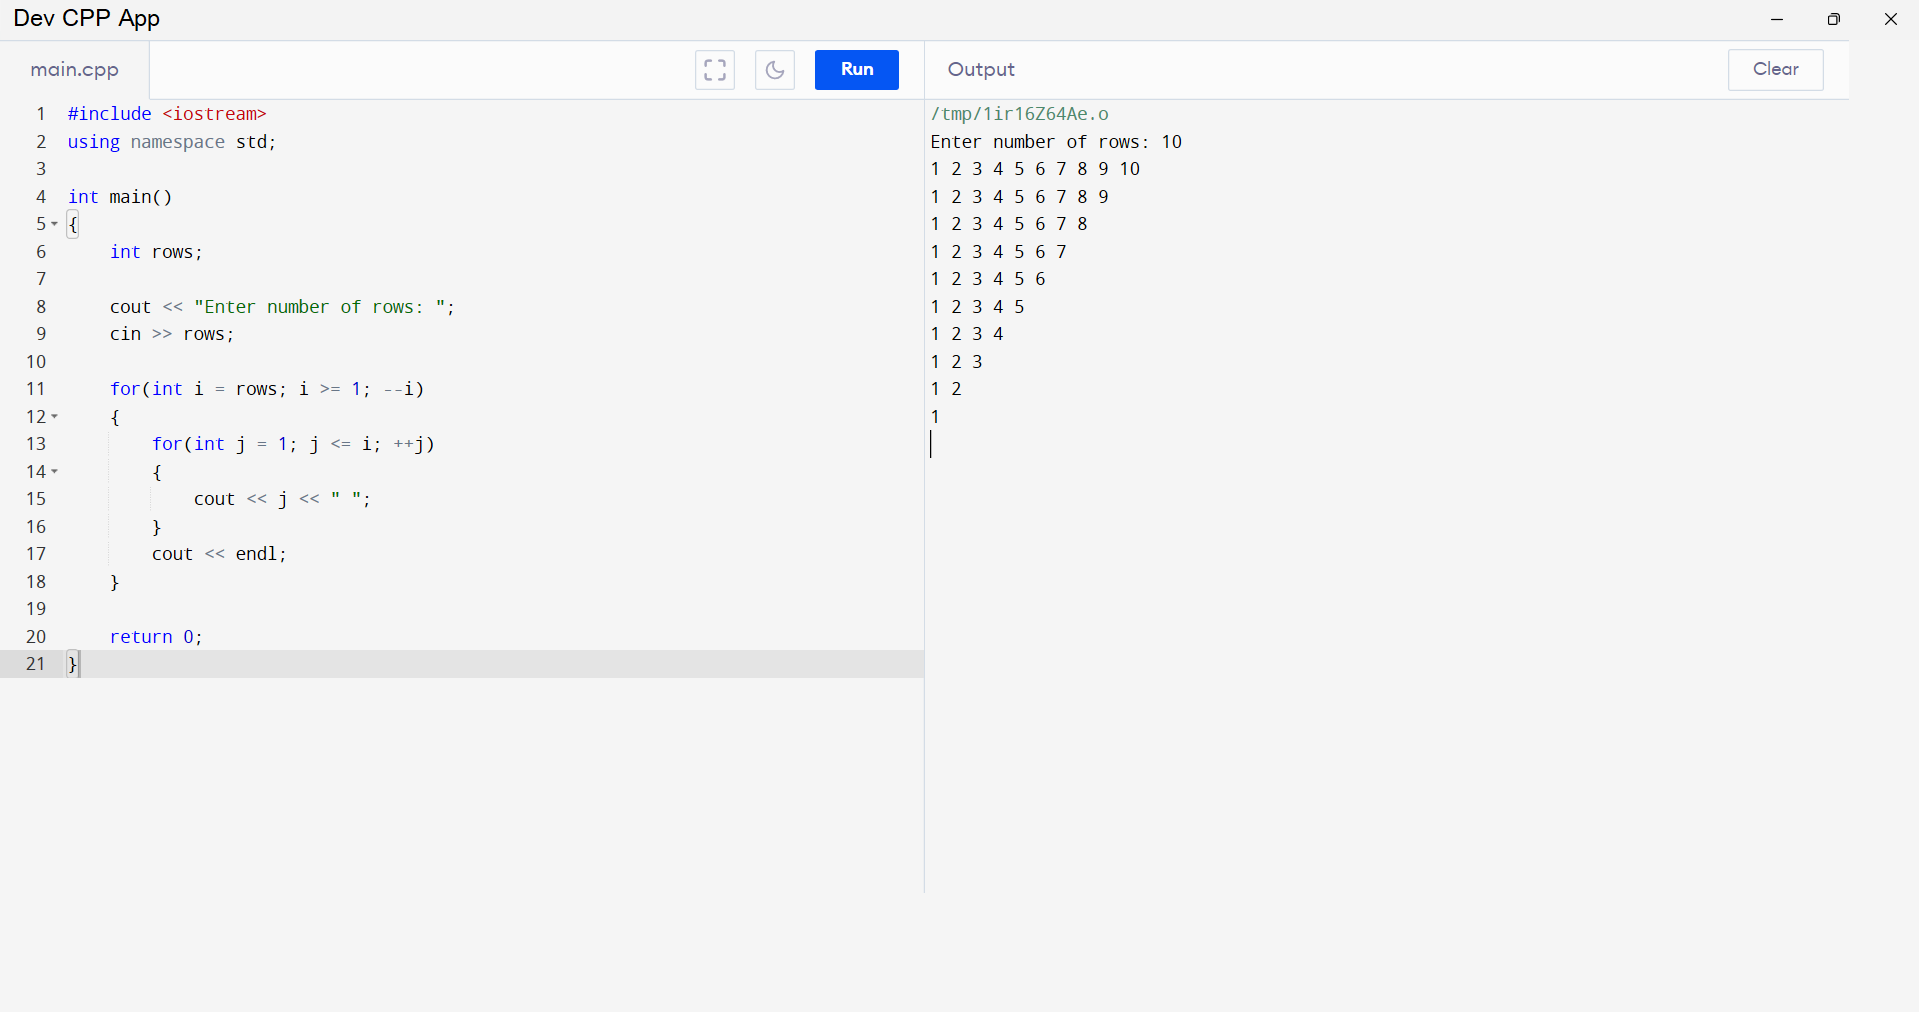Screen dimensions: 1919x1012
Task: Place cursor on 'int rows;' line
Action: (x=156, y=252)
